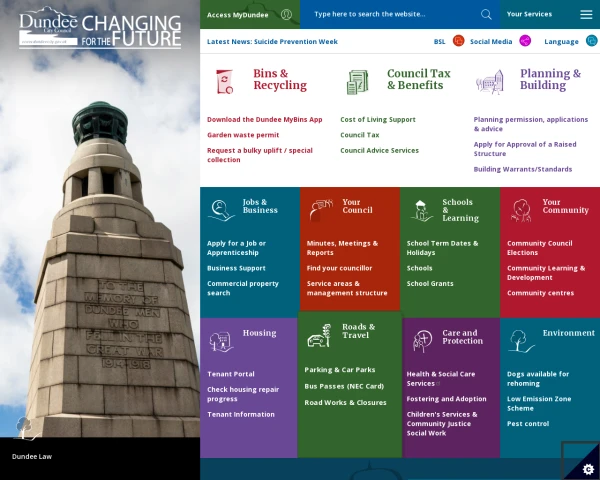
Task: Click Commercial property search
Action: 243,288
